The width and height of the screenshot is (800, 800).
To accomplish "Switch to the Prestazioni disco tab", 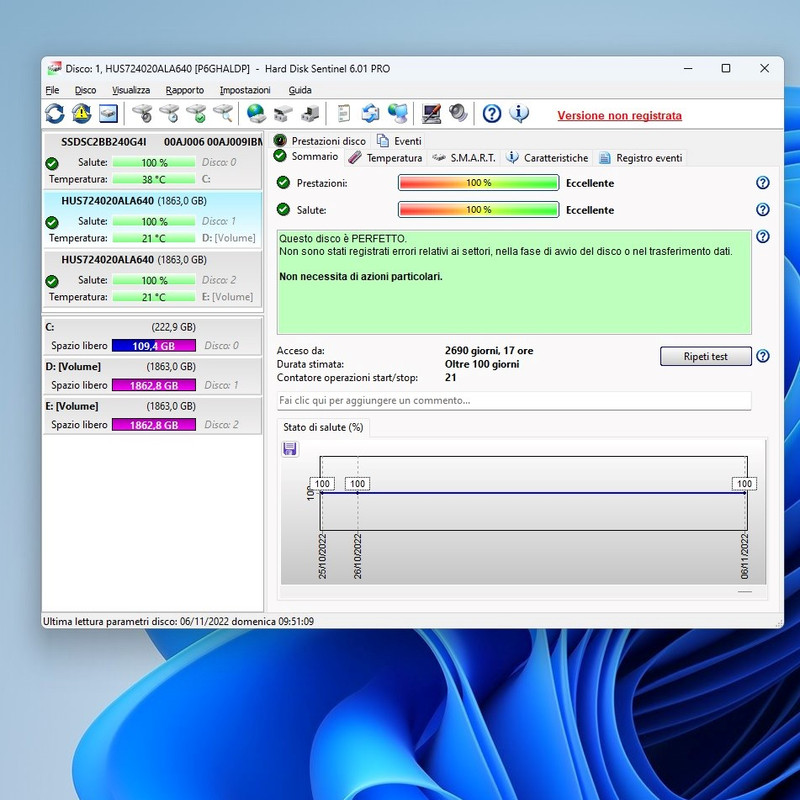I will 320,141.
